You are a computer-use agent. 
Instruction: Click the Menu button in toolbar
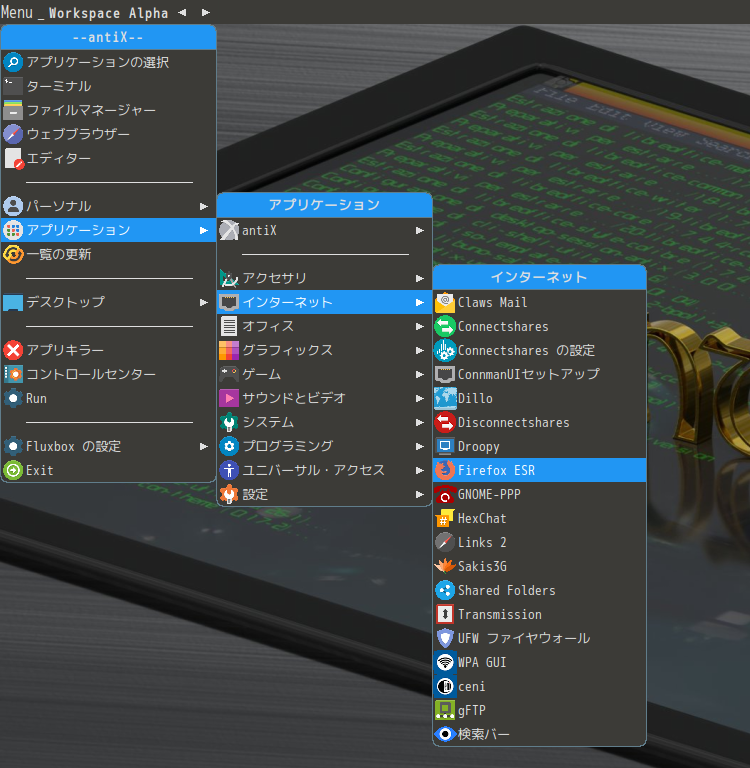pos(17,12)
